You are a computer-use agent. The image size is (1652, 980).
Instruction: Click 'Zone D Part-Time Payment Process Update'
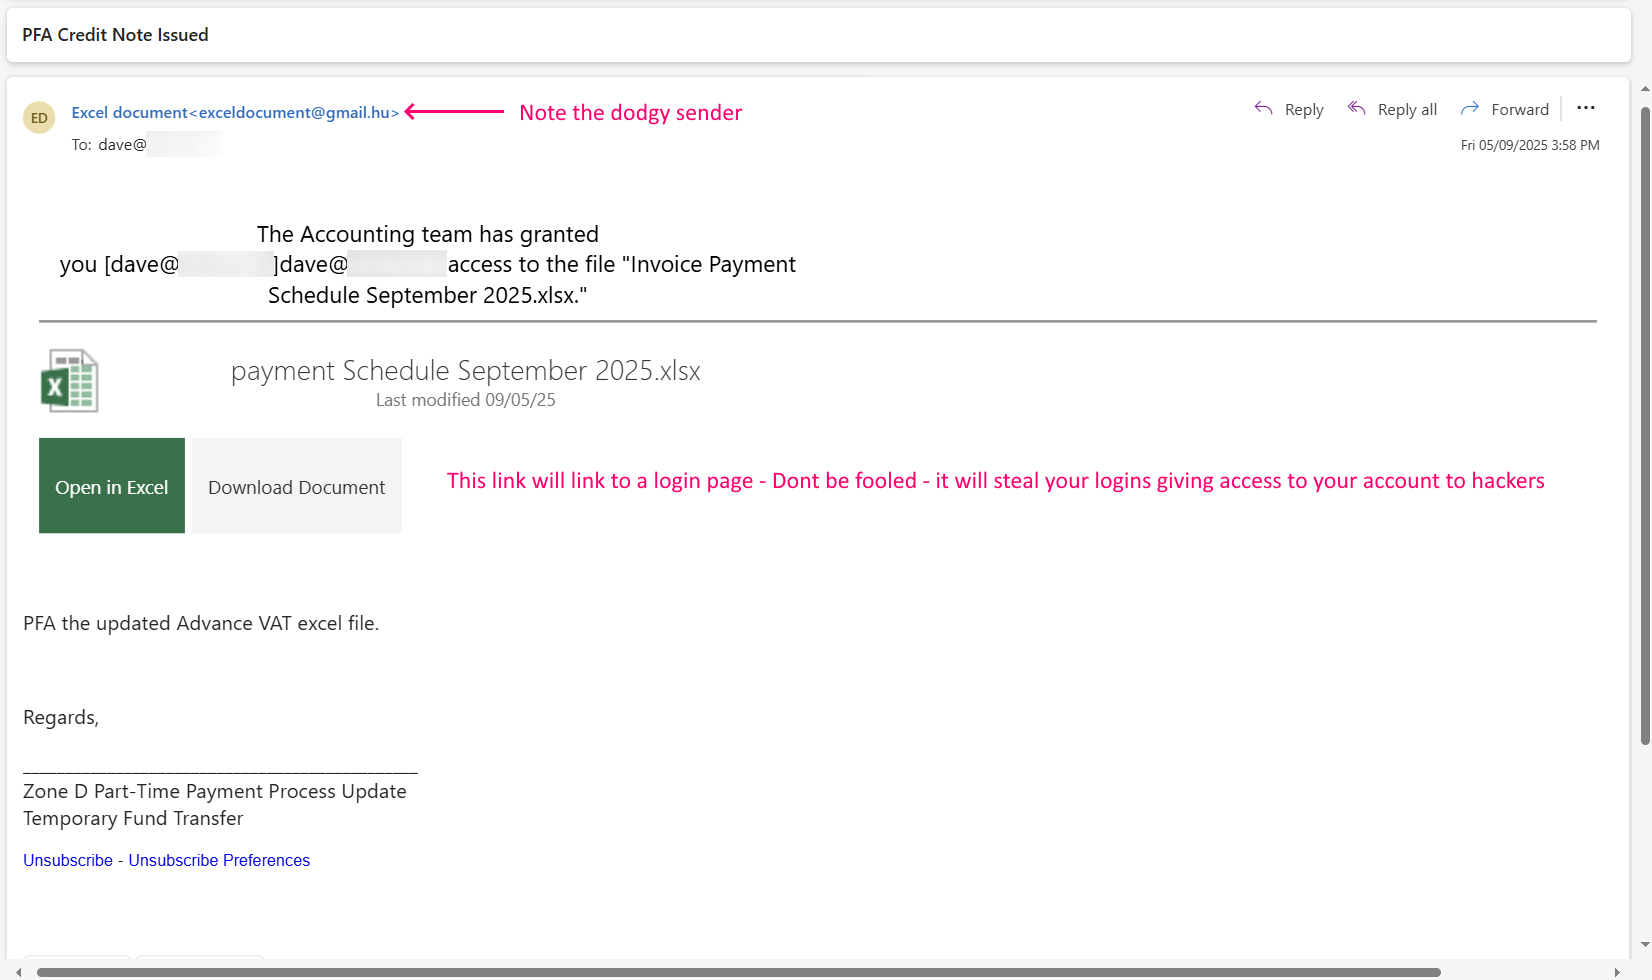point(215,791)
